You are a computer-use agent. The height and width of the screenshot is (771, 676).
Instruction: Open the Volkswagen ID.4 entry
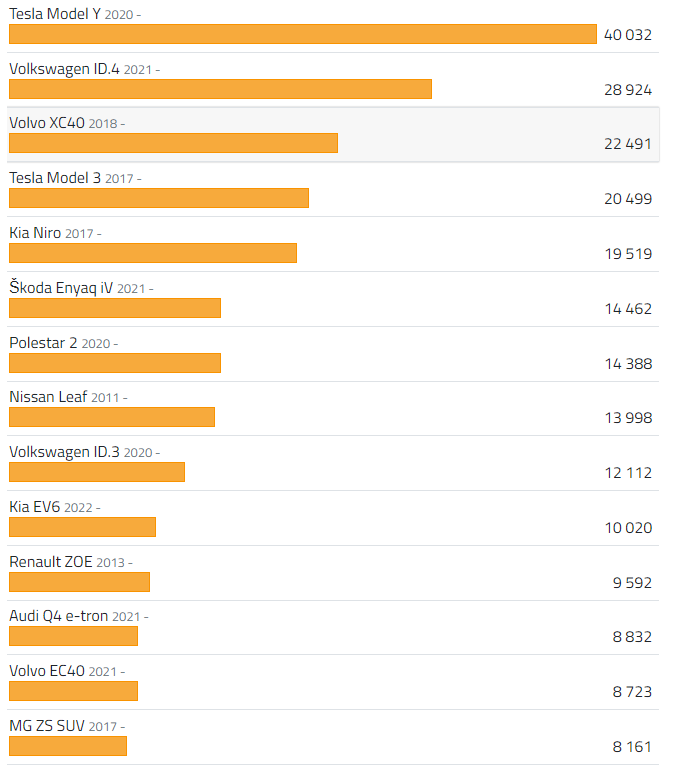[x=65, y=69]
